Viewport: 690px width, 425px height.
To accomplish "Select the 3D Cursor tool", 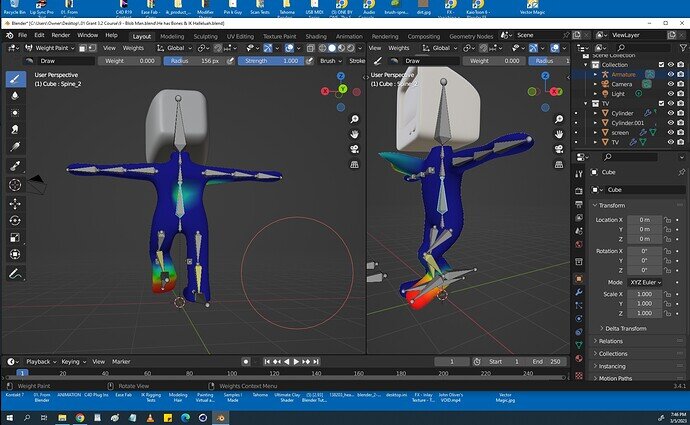I will [x=15, y=185].
